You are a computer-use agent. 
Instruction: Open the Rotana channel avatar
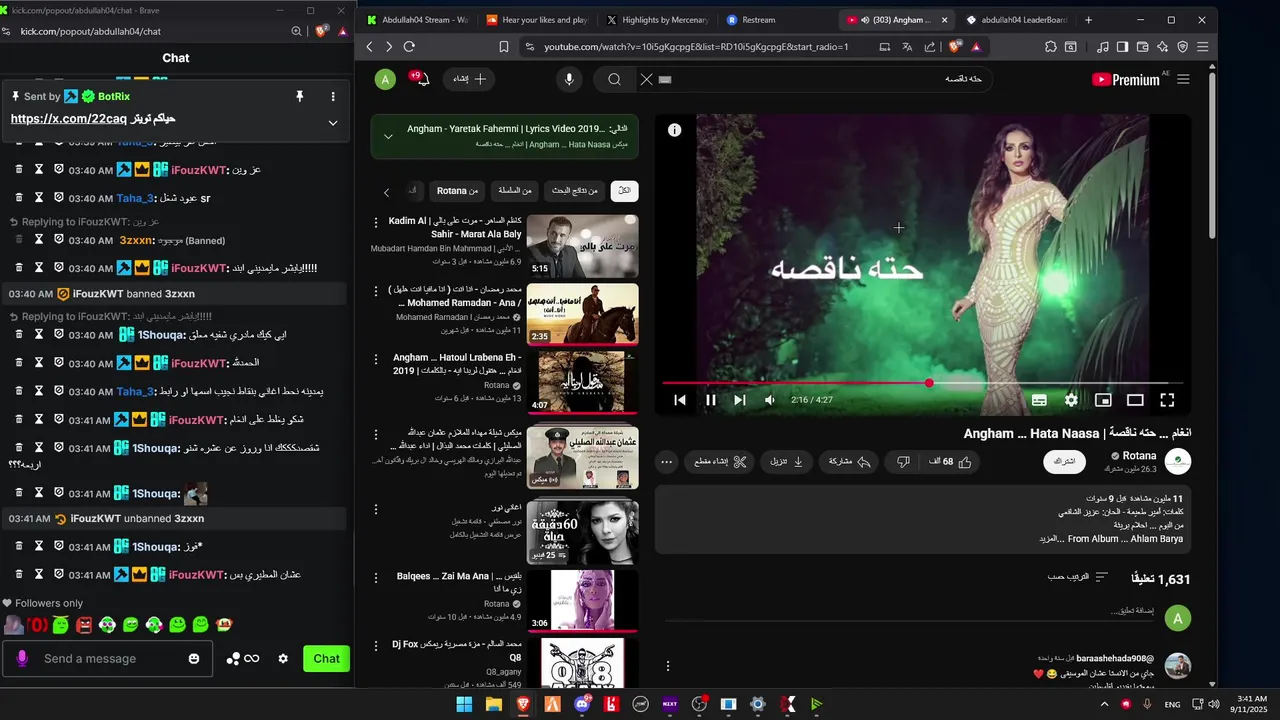coord(1178,462)
